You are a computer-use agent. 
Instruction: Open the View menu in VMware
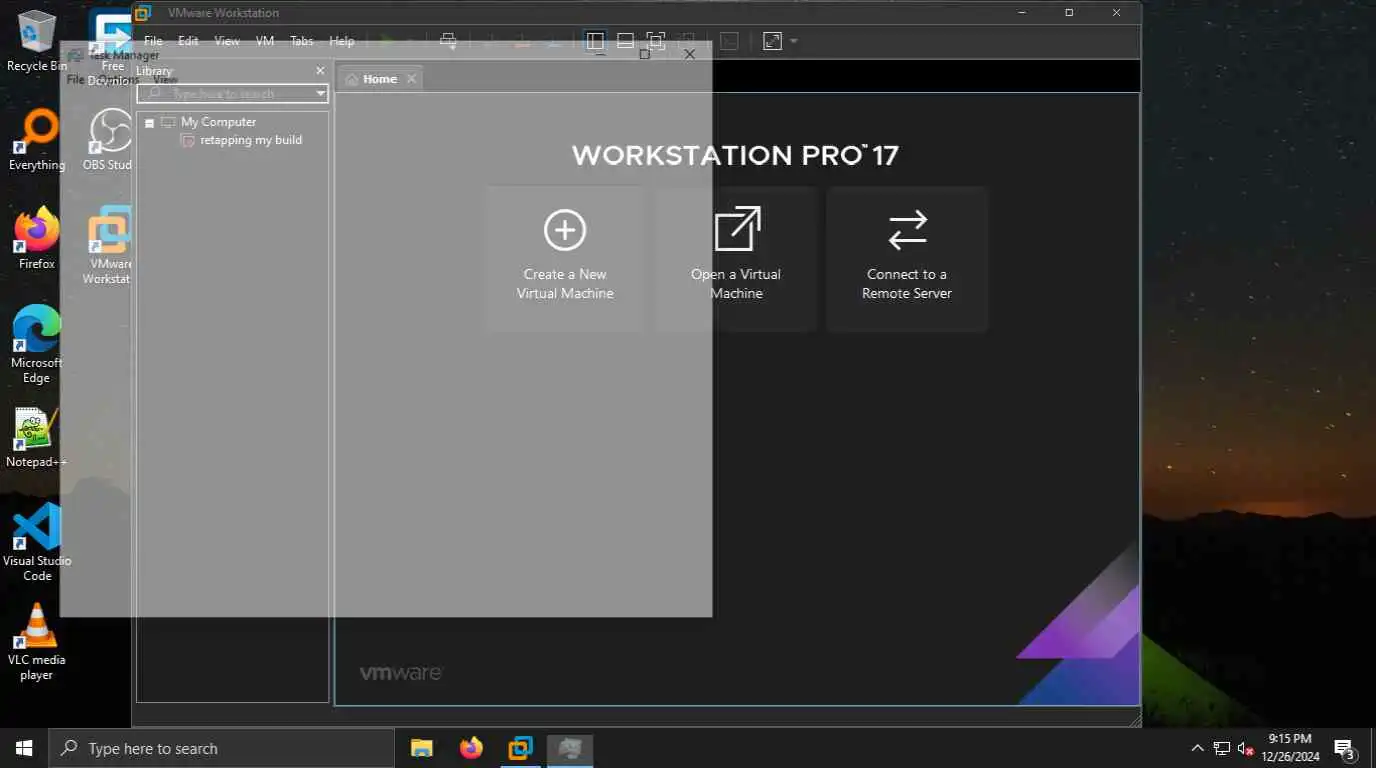pyautogui.click(x=227, y=41)
